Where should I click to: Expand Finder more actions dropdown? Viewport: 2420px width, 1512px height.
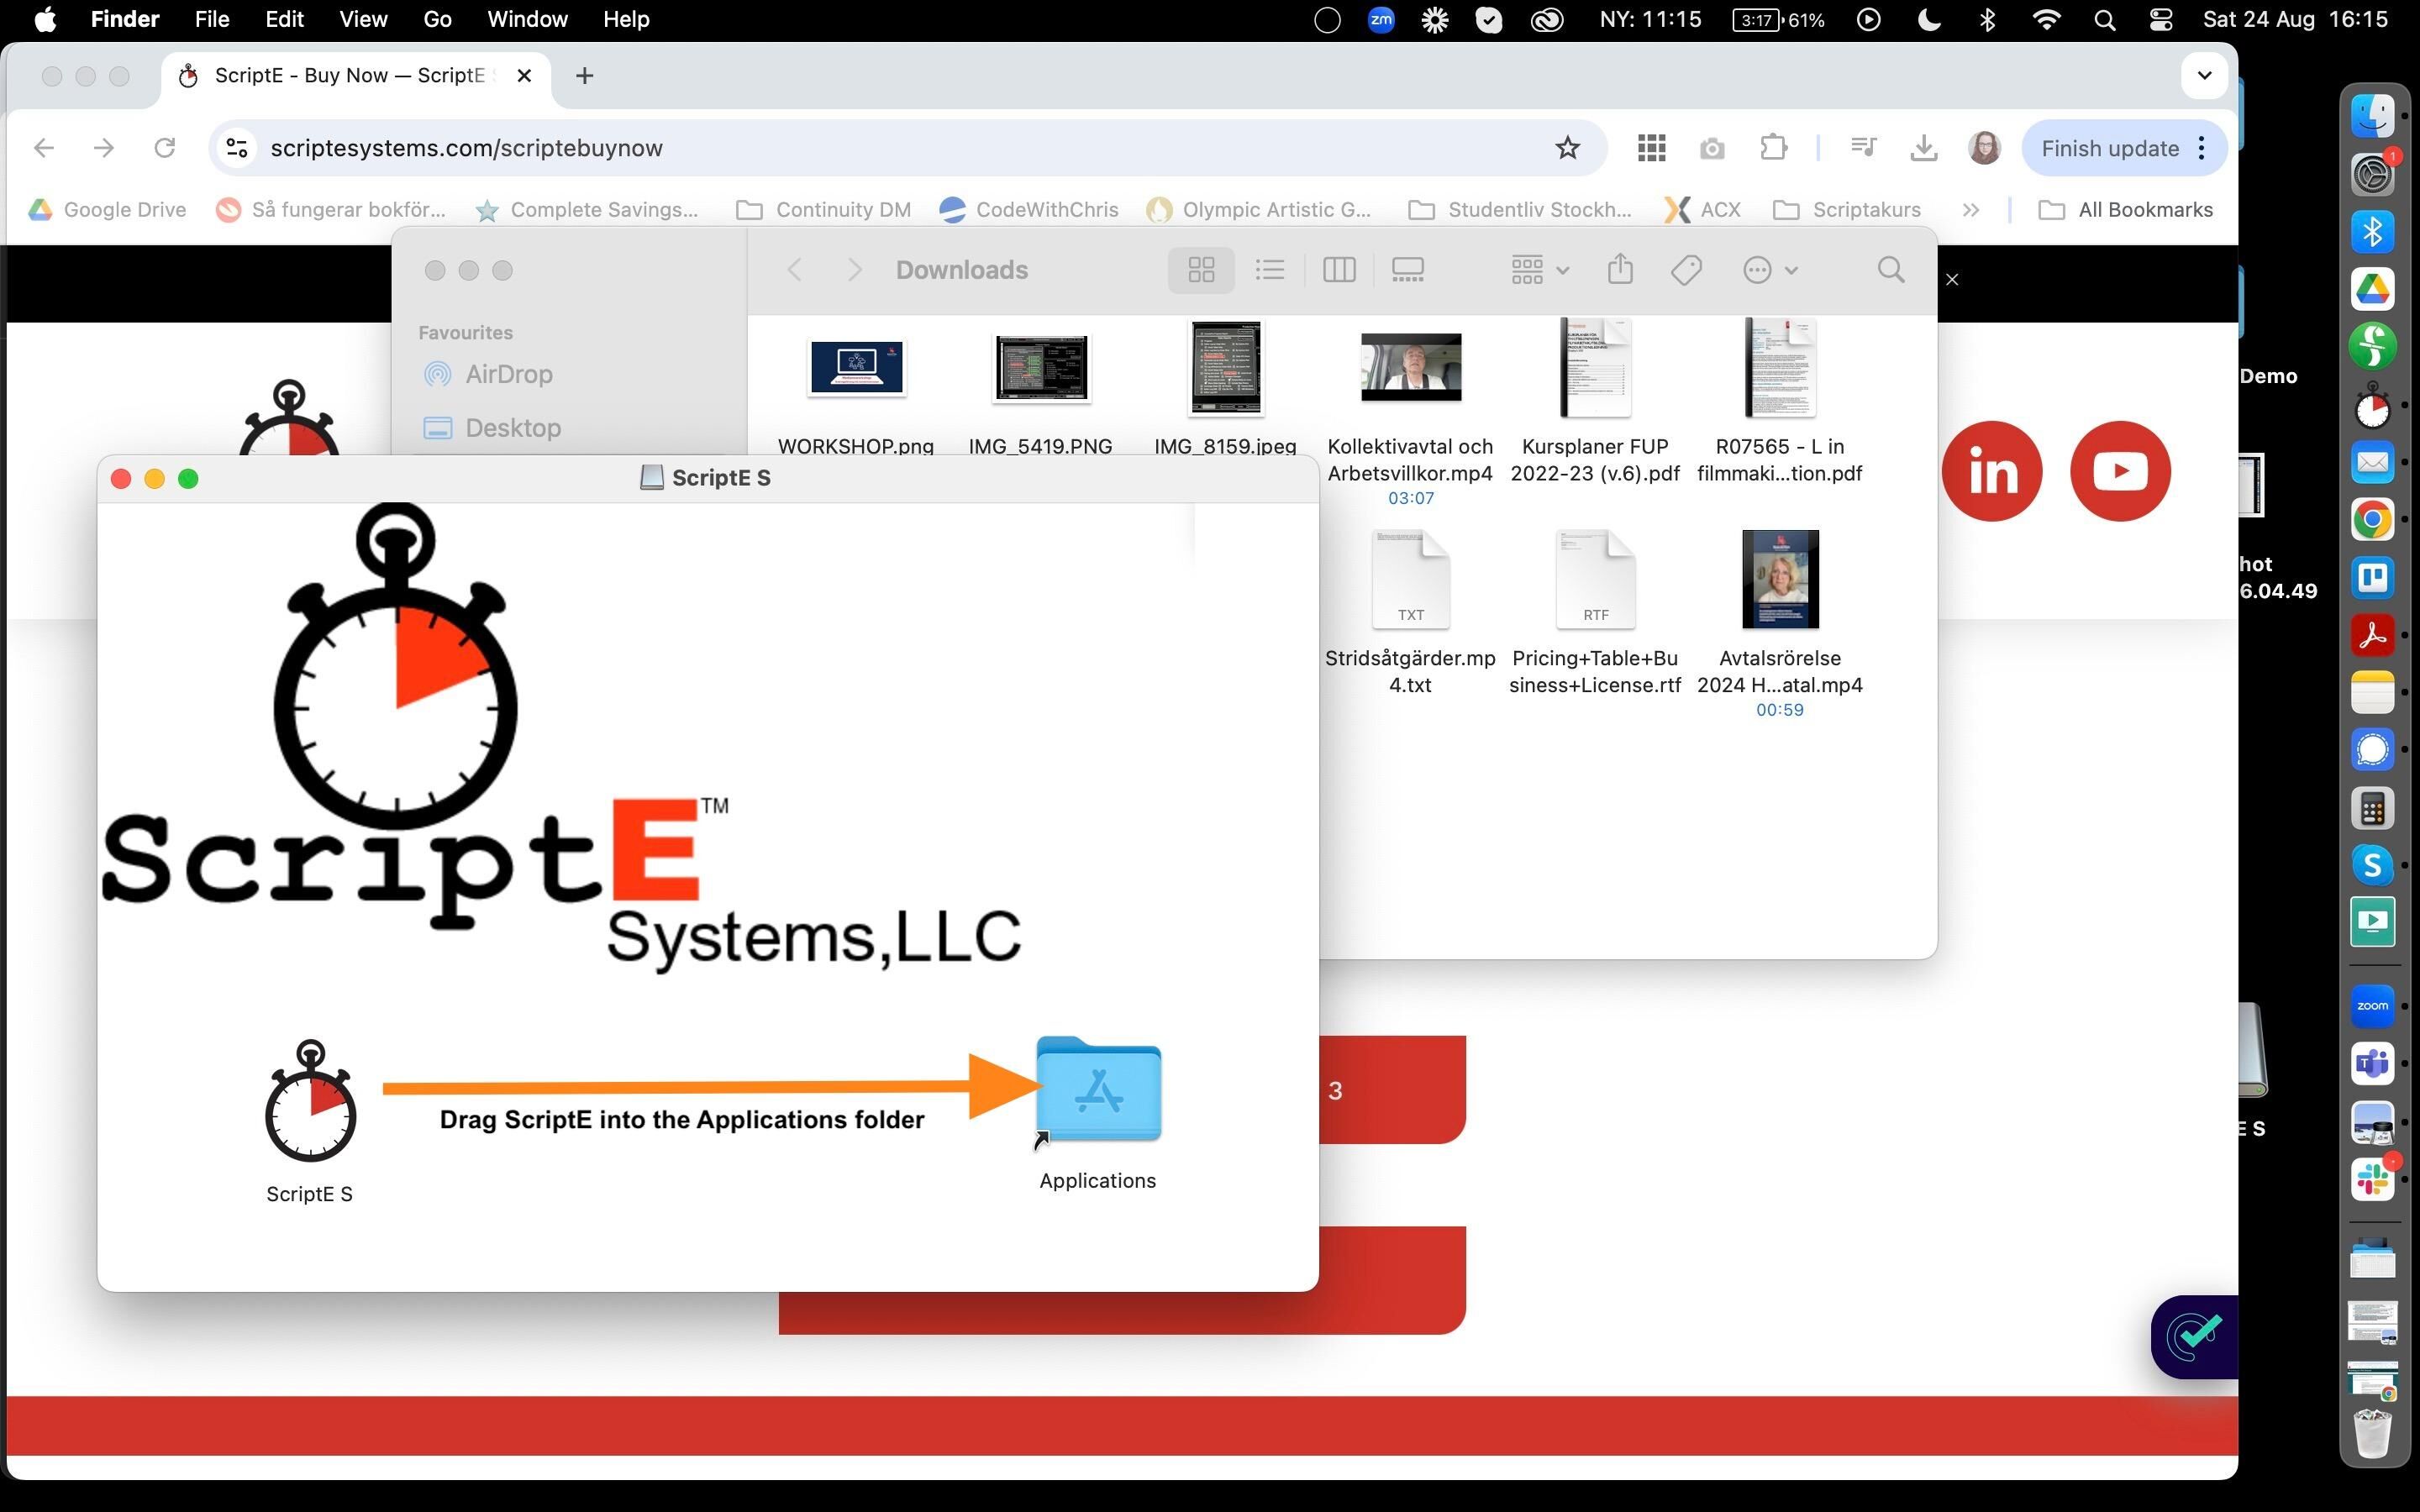click(x=1770, y=270)
